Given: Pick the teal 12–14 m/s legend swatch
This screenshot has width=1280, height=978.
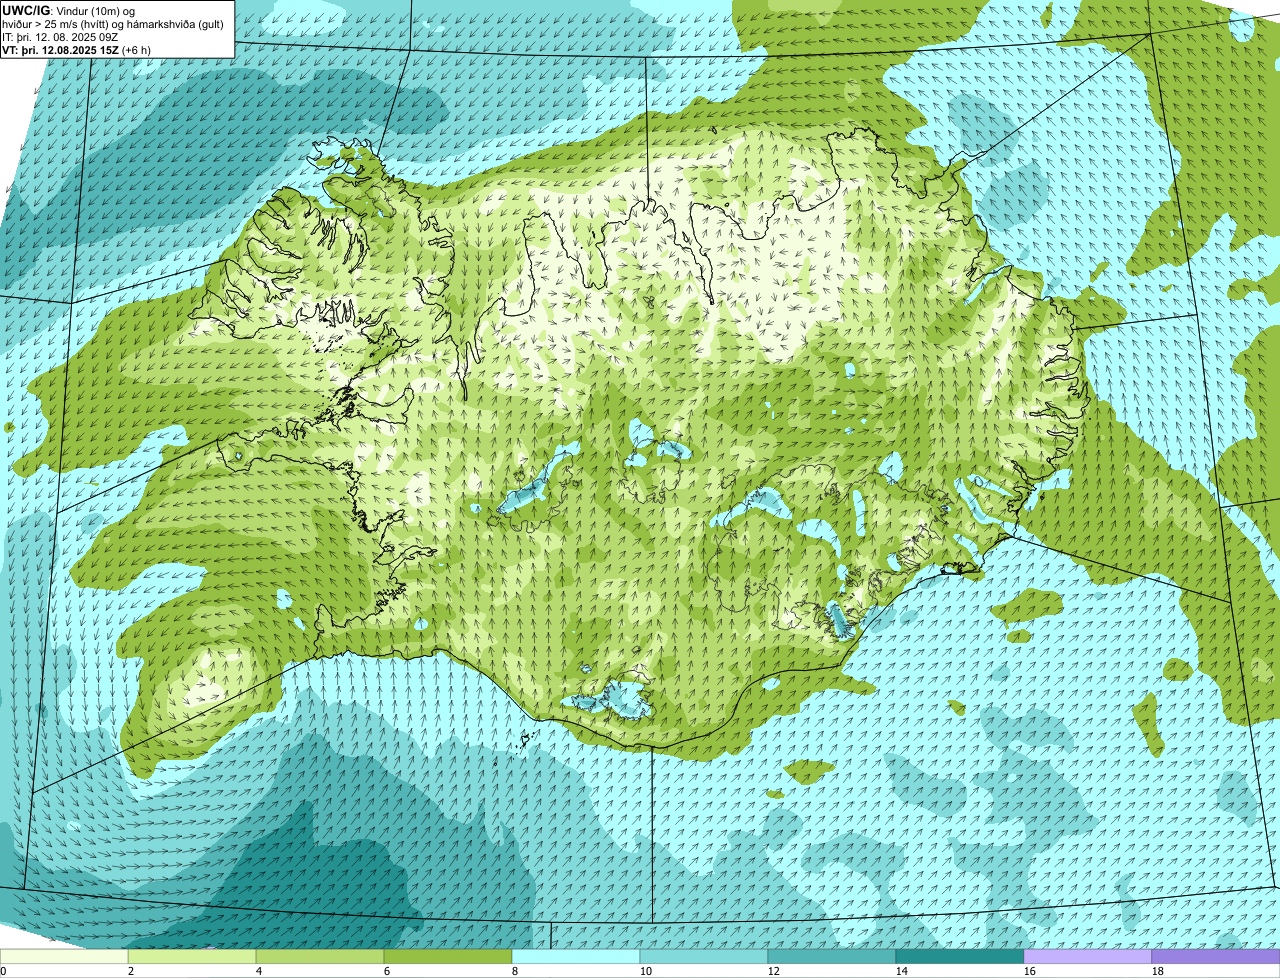Looking at the screenshot, I should tap(832, 956).
